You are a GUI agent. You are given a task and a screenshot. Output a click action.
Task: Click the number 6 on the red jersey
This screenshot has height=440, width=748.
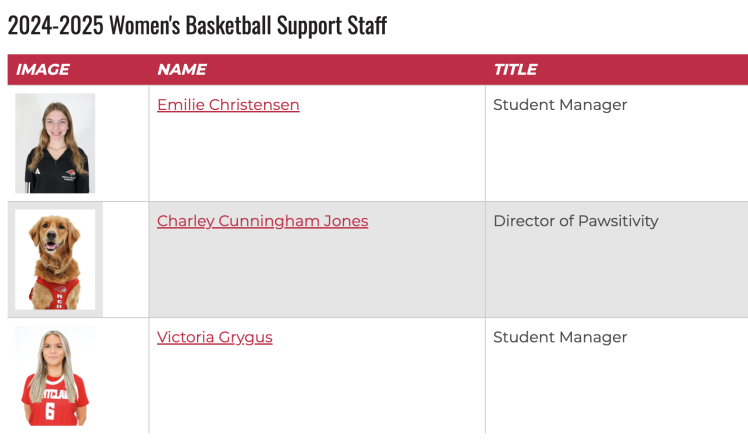[47, 412]
